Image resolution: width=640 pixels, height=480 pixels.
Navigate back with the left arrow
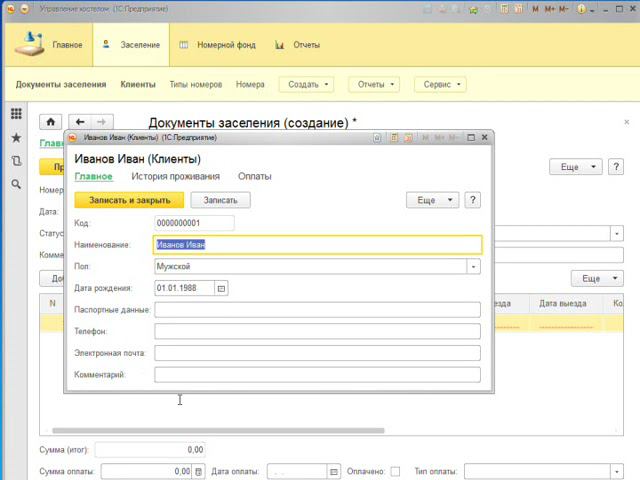(x=80, y=122)
